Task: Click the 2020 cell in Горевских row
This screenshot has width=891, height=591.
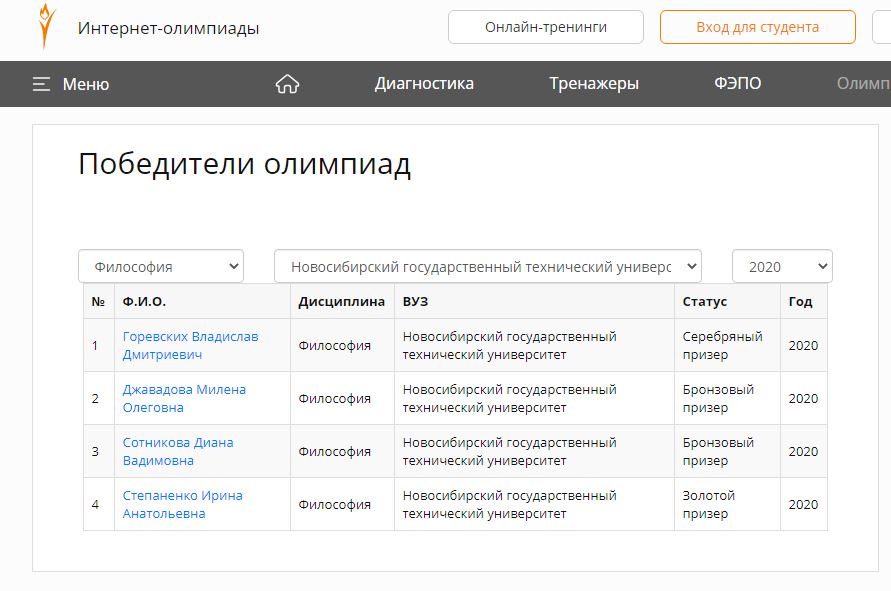Action: (x=803, y=346)
